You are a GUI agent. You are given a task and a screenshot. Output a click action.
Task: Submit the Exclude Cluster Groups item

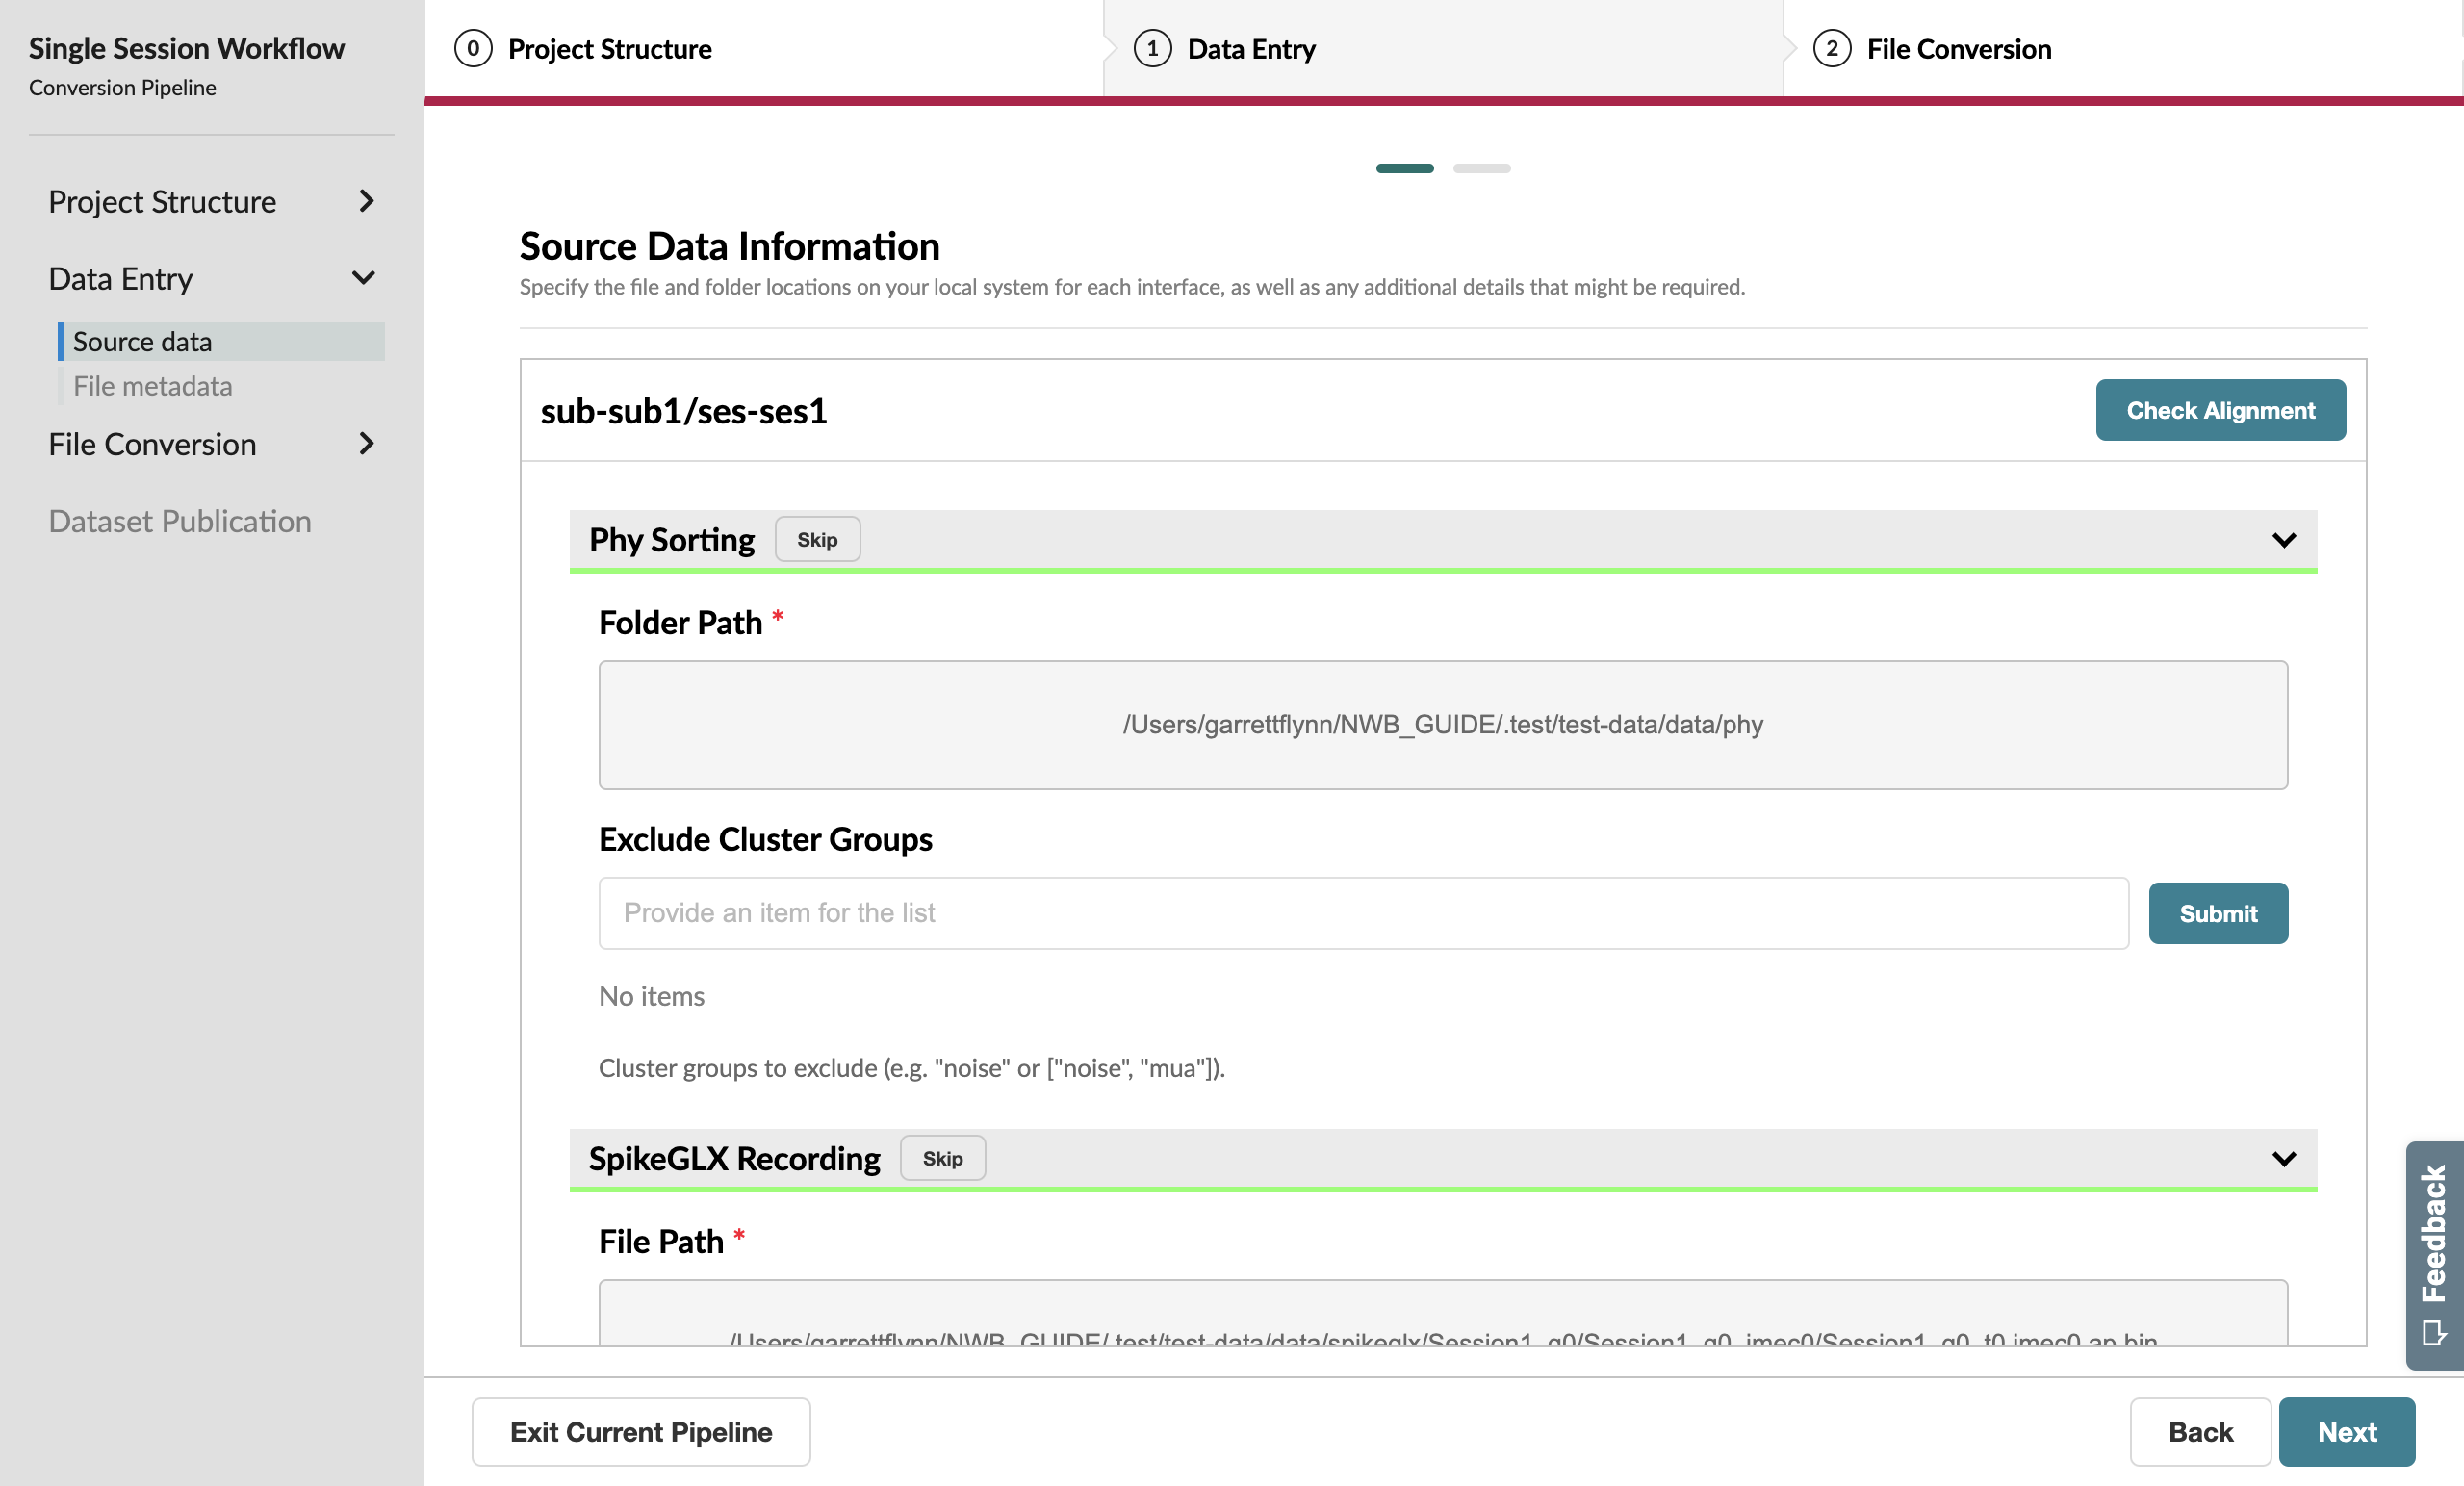(2218, 913)
